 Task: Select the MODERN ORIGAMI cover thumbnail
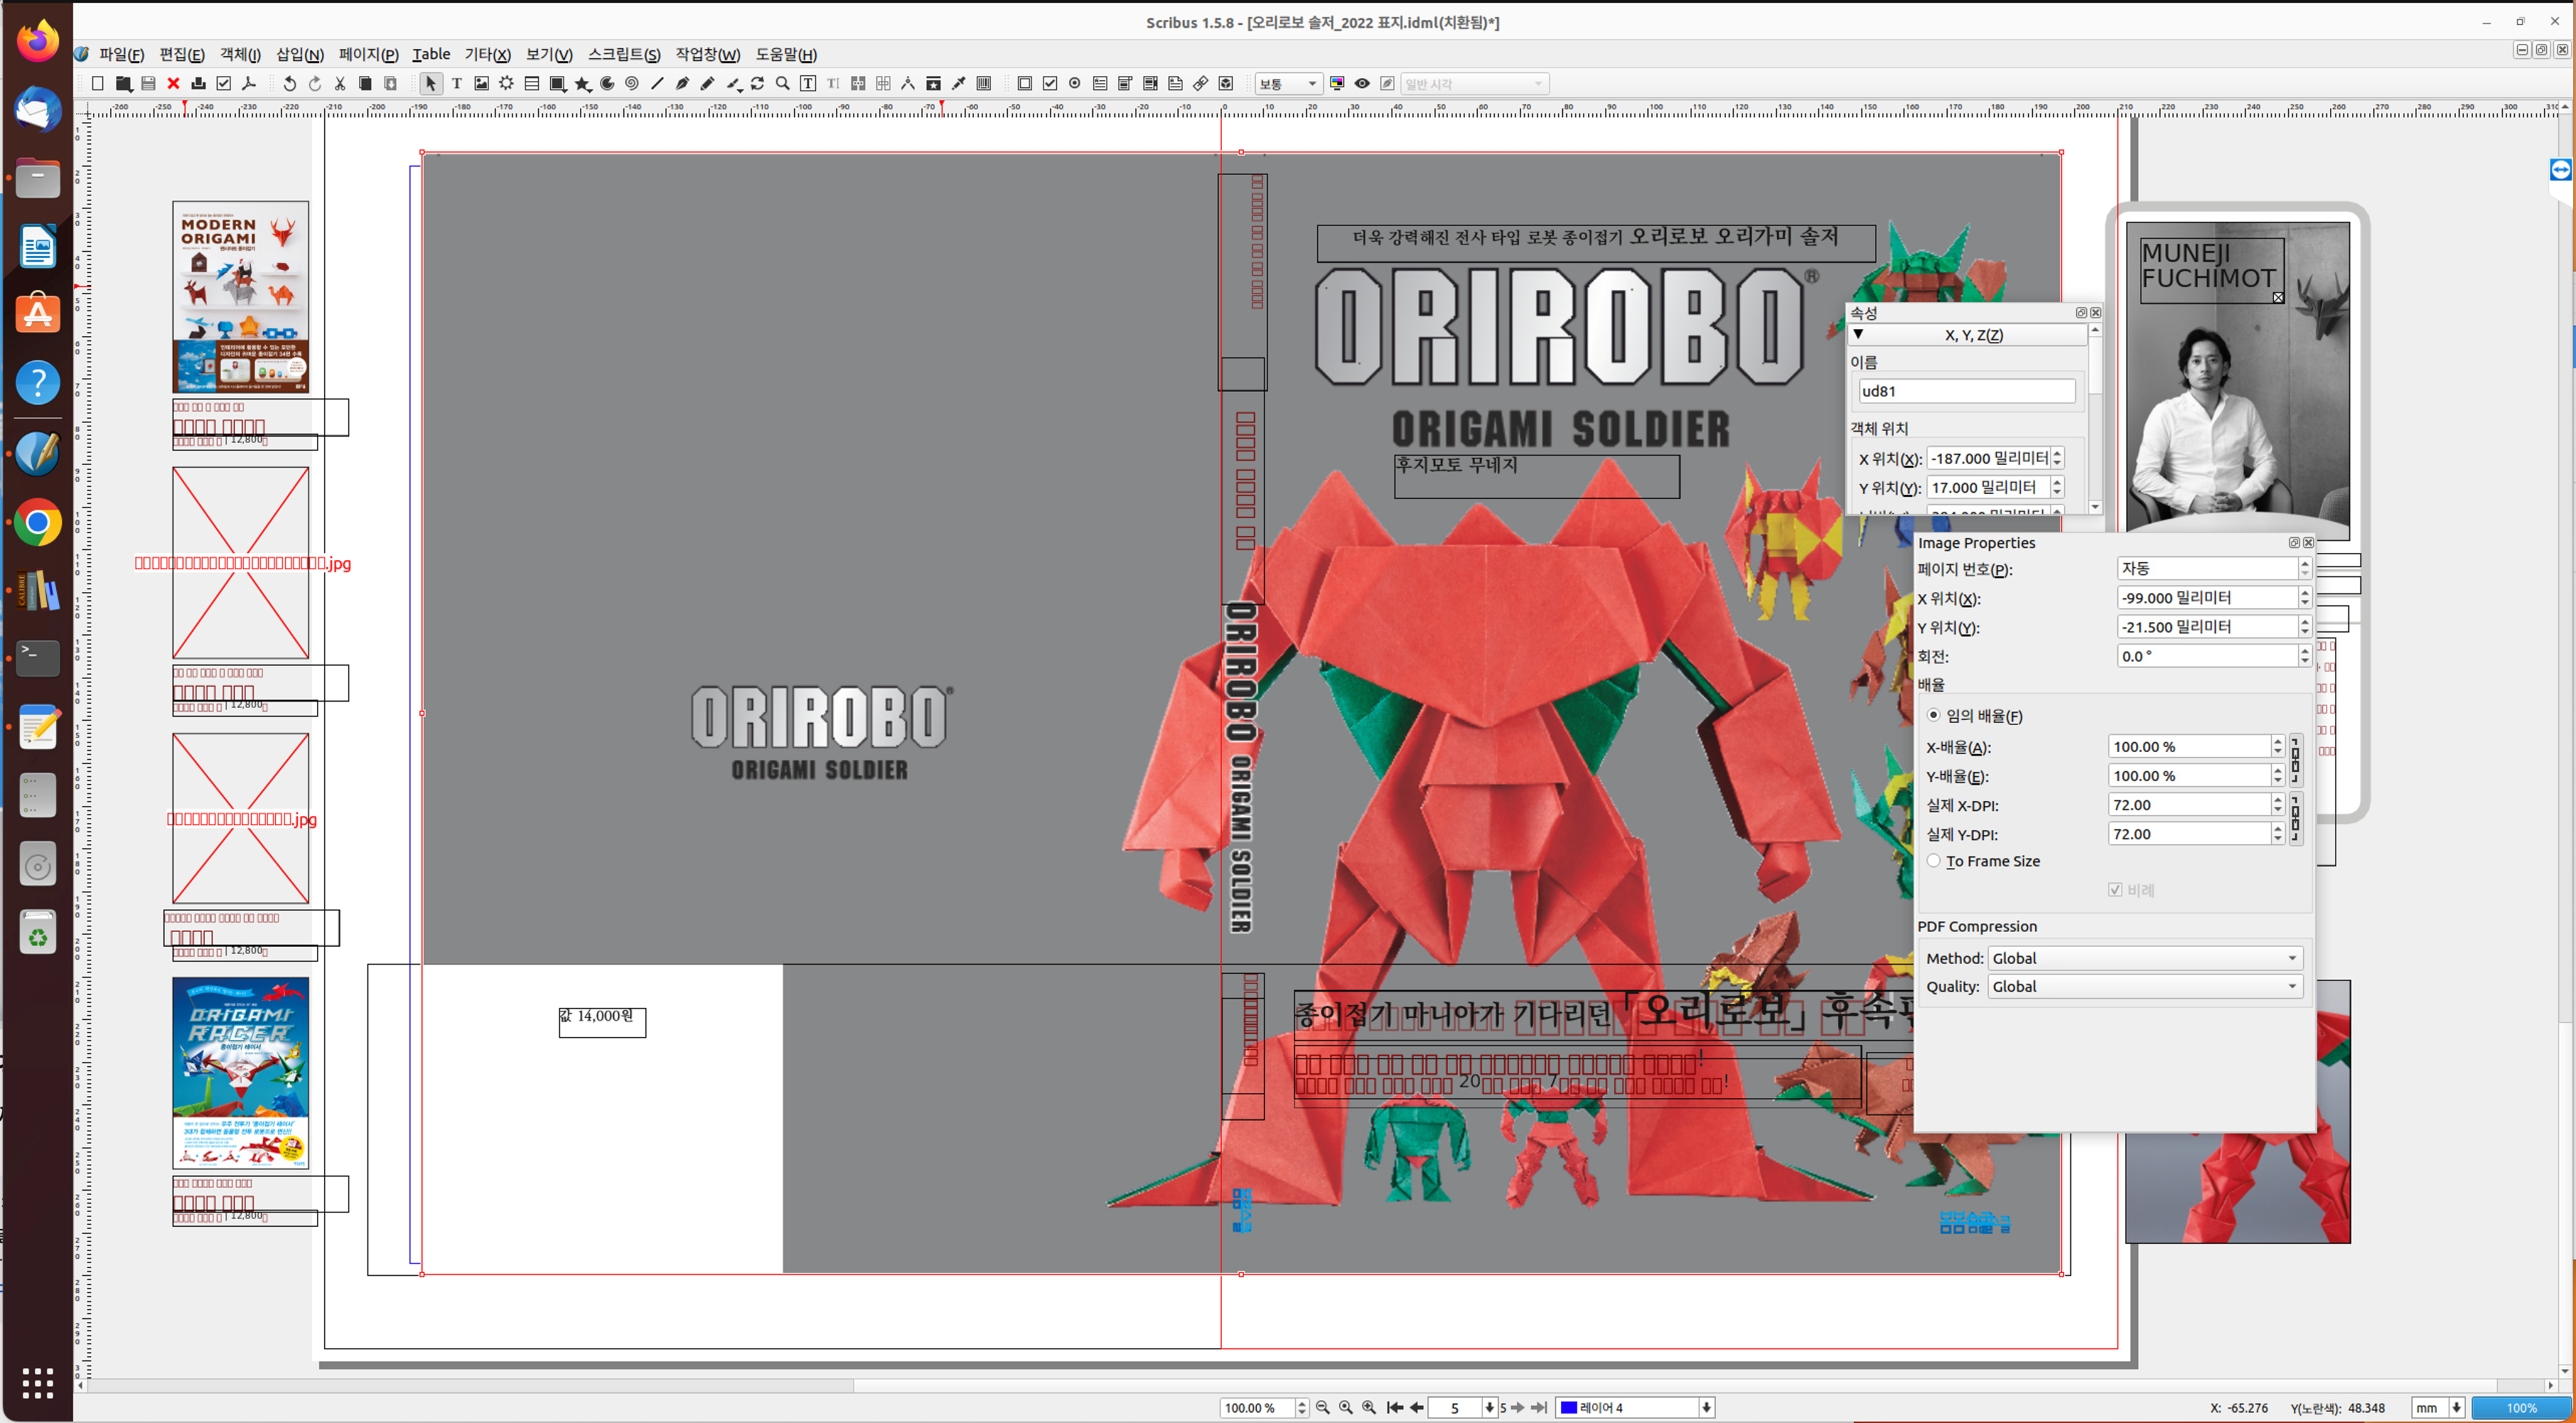pos(241,297)
